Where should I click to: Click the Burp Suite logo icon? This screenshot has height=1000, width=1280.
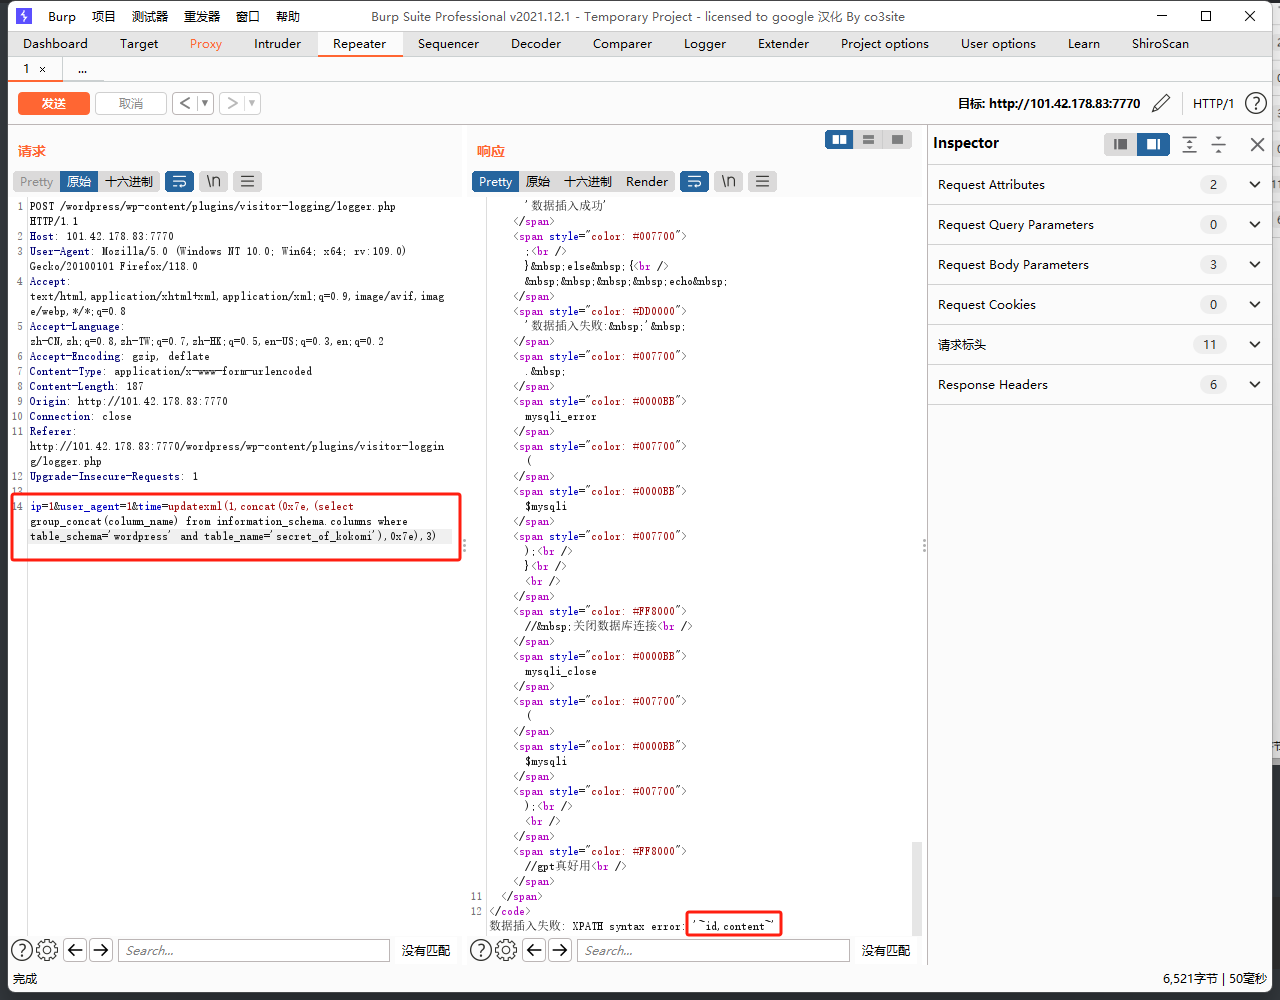pyautogui.click(x=24, y=16)
